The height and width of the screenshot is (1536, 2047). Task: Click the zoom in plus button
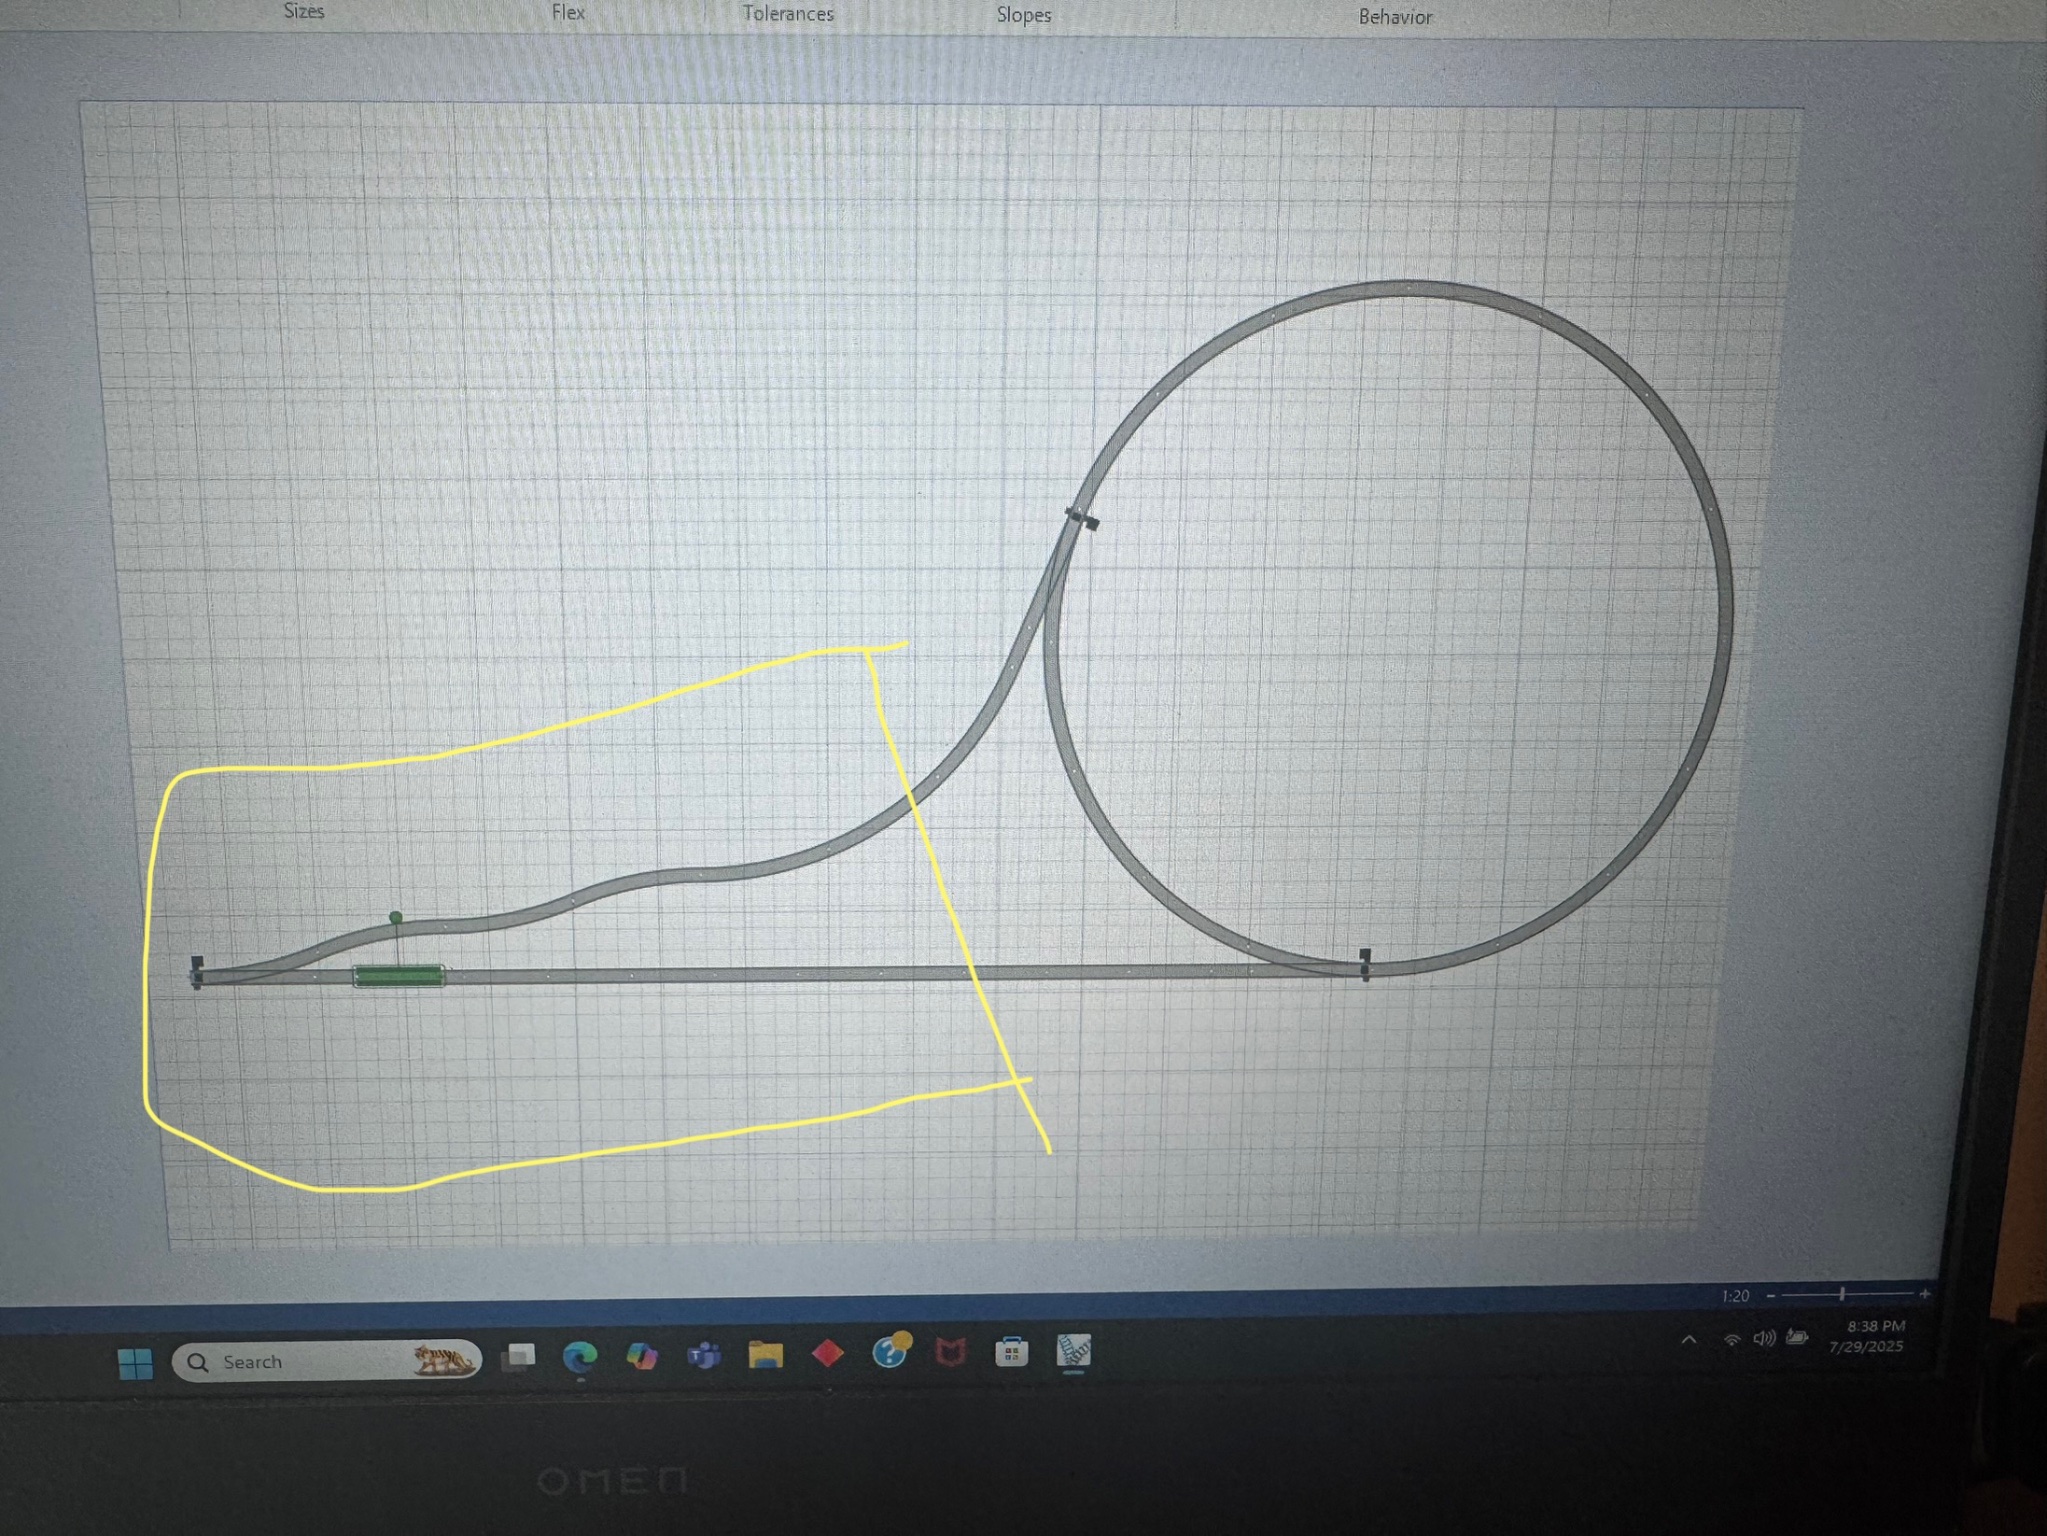point(1925,1294)
